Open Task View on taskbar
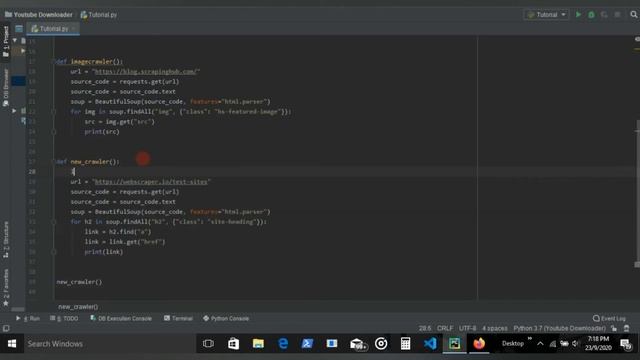Viewport: 640px width, 360px height. point(208,344)
